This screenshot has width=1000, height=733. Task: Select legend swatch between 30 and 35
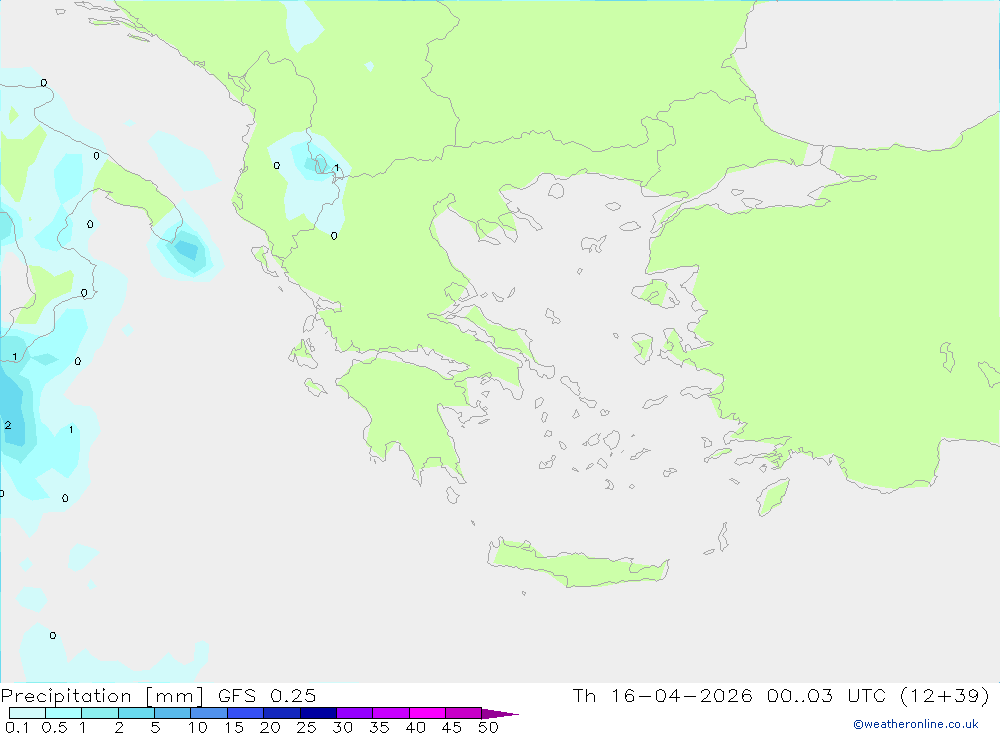pos(355,713)
